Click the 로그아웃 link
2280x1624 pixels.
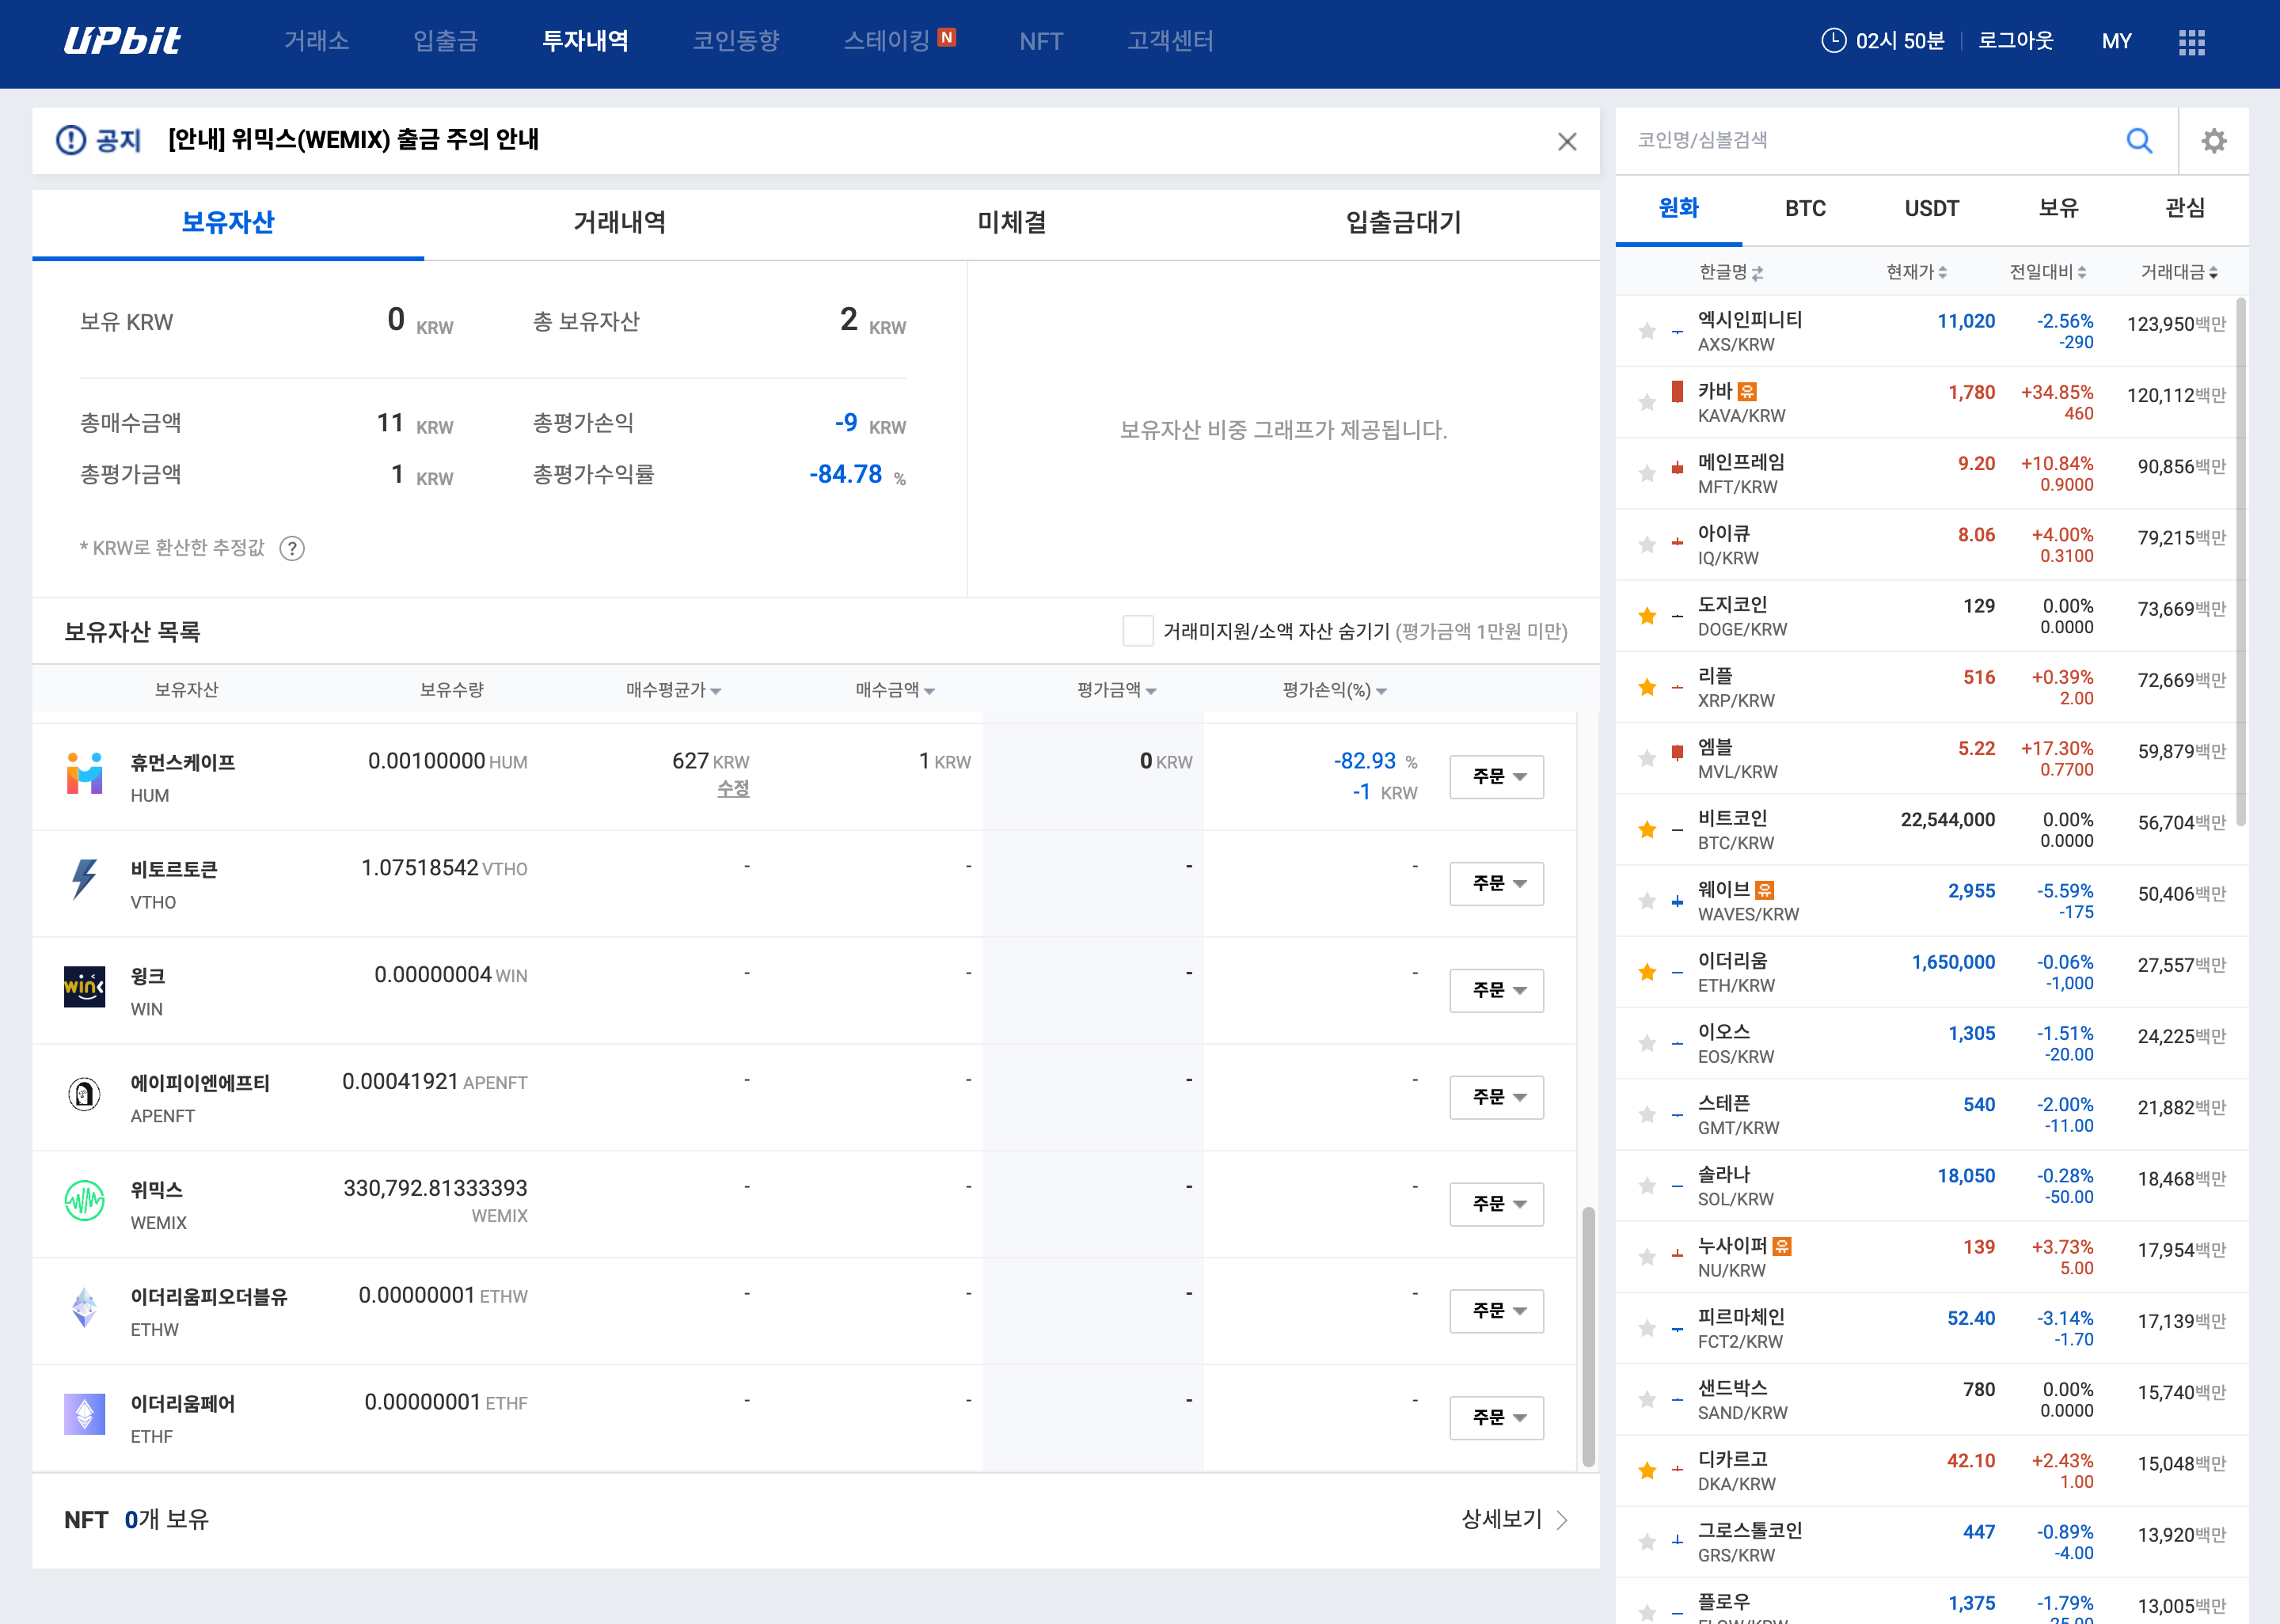pyautogui.click(x=2015, y=41)
